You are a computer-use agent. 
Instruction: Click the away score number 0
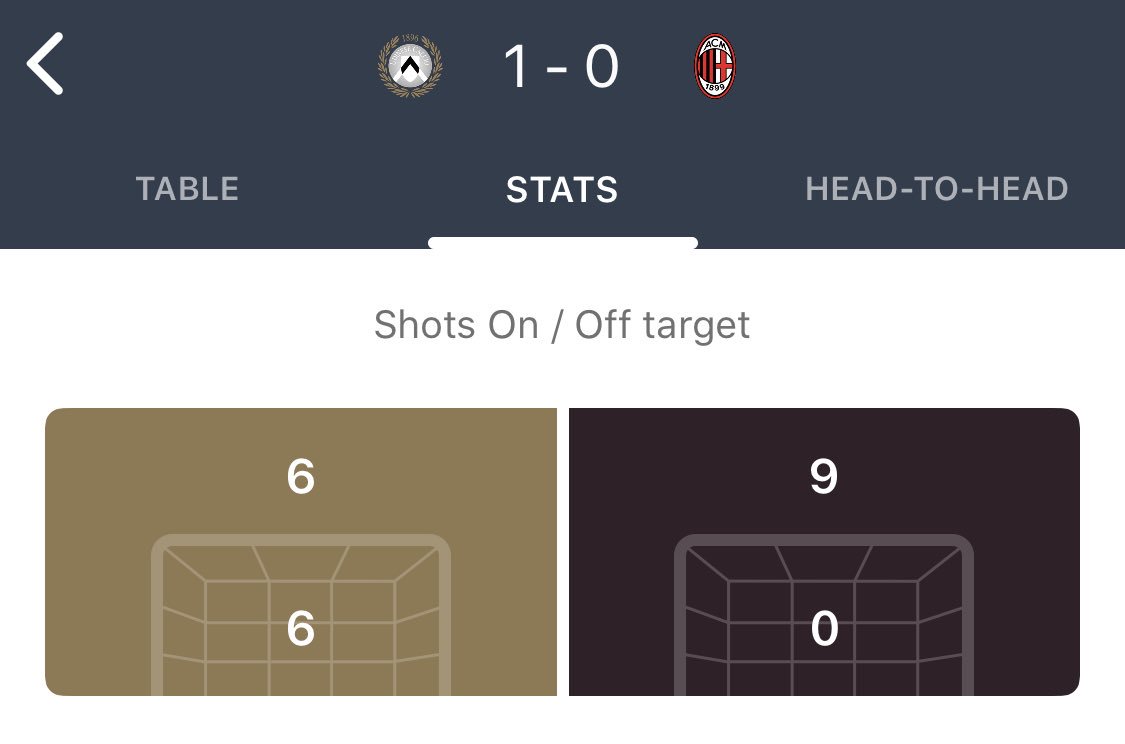point(602,68)
